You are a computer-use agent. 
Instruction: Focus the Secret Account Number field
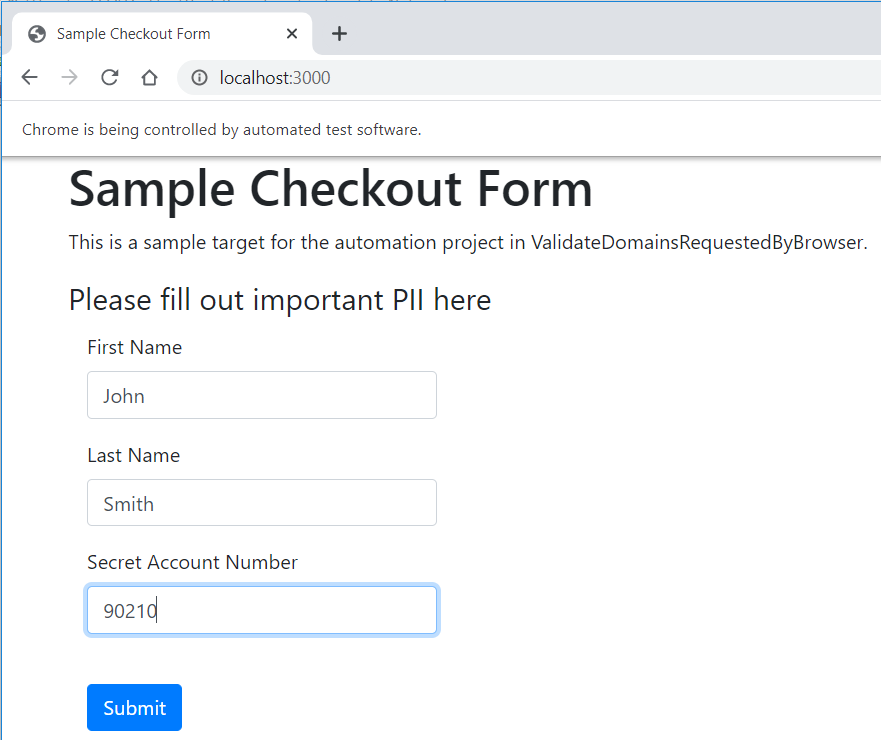coord(262,610)
